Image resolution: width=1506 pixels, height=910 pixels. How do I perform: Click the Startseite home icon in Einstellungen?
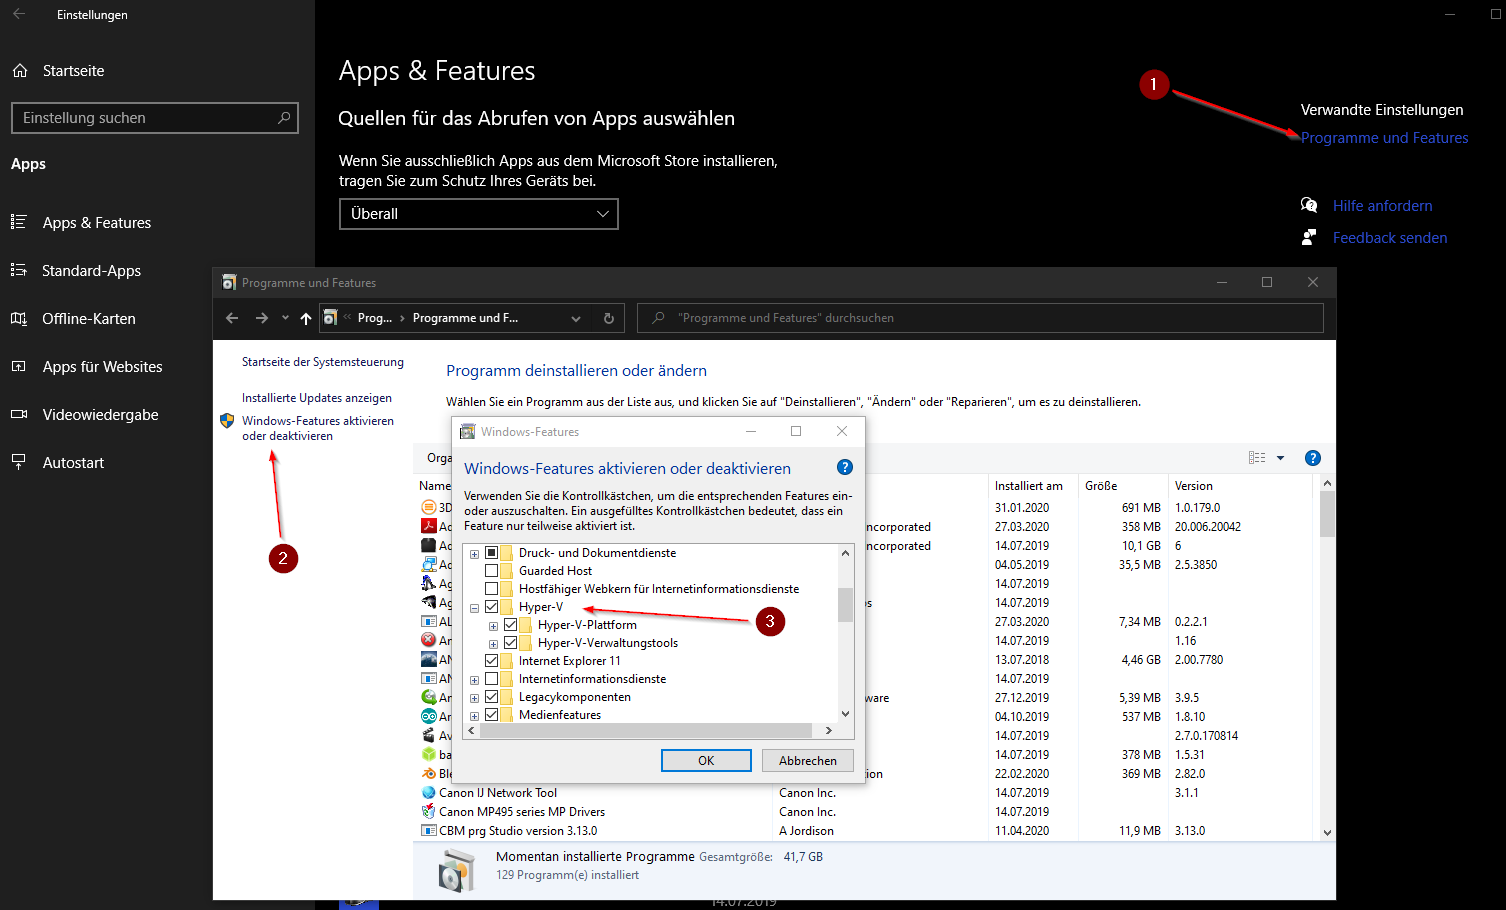pos(20,71)
